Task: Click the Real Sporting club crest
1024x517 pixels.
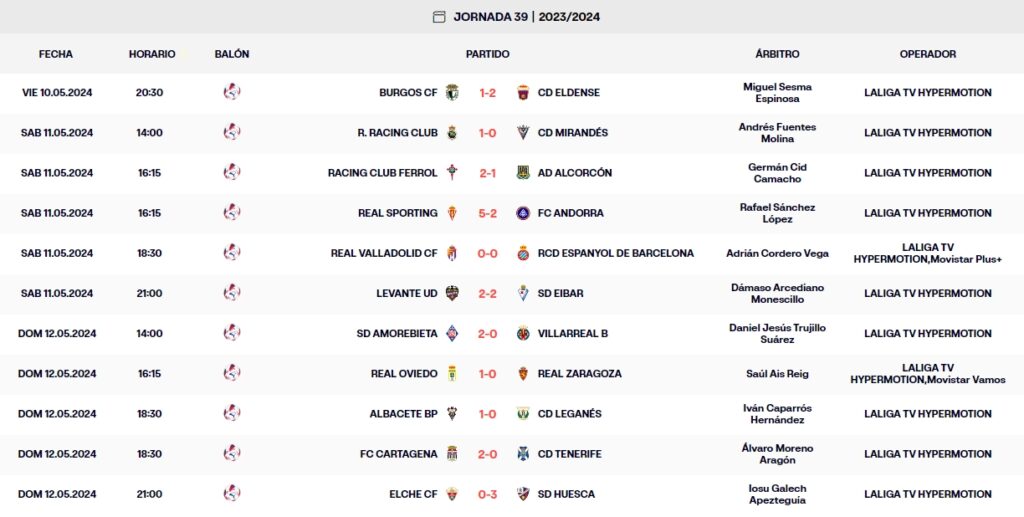Action: [452, 213]
